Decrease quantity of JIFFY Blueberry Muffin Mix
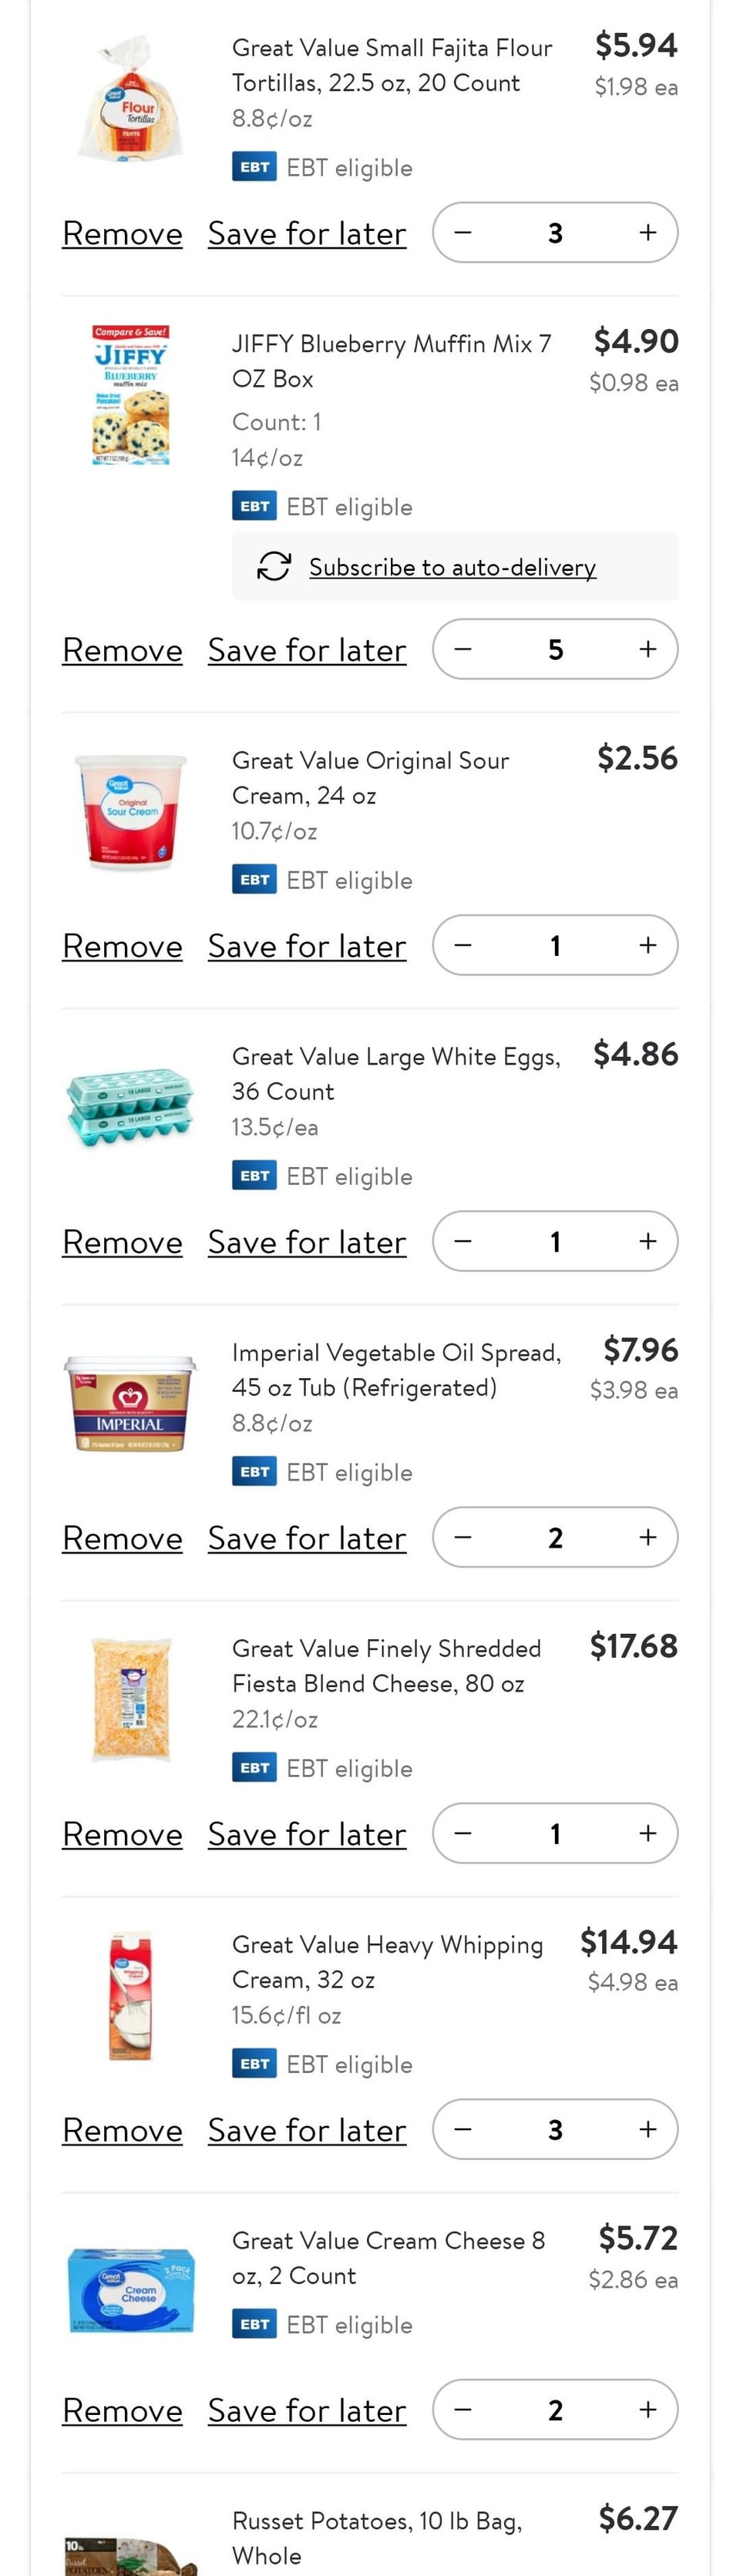Screen dimensions: 740x2576 coord(462,649)
